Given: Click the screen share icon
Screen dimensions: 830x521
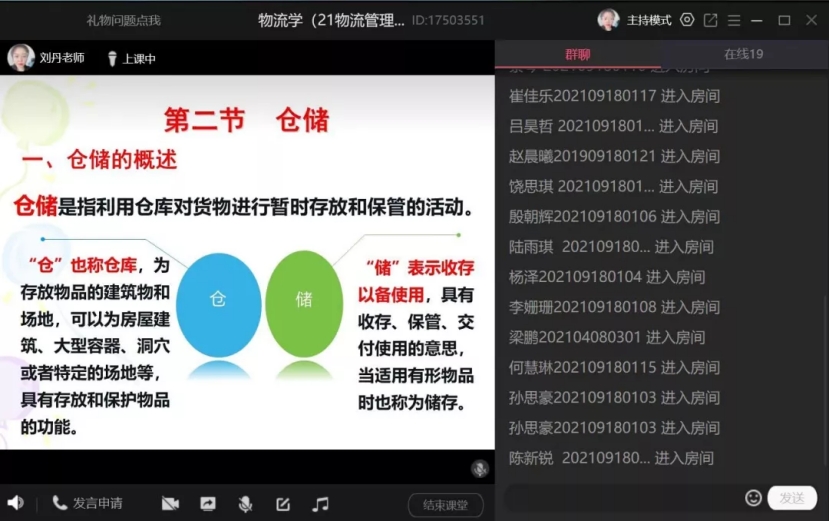Looking at the screenshot, I should click(208, 504).
